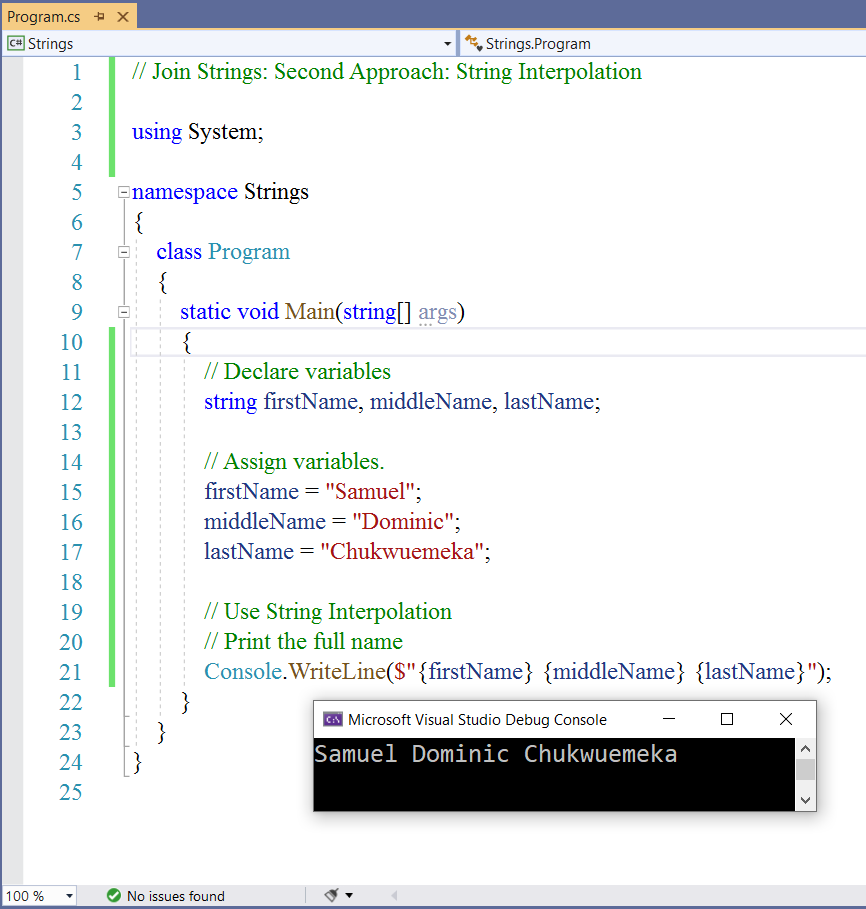The image size is (866, 909).
Task: Click the "Chukwuemeka" string literal
Action: [x=402, y=551]
